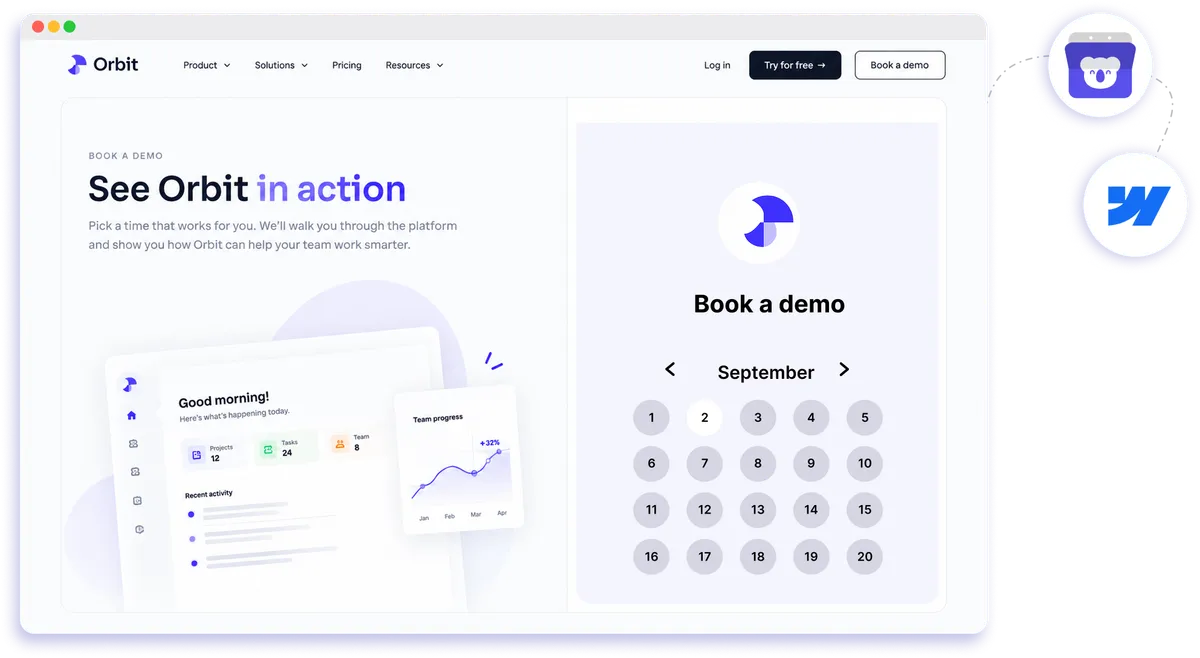Choose day 5 in the calendar
Image resolution: width=1200 pixels, height=658 pixels.
pos(865,418)
